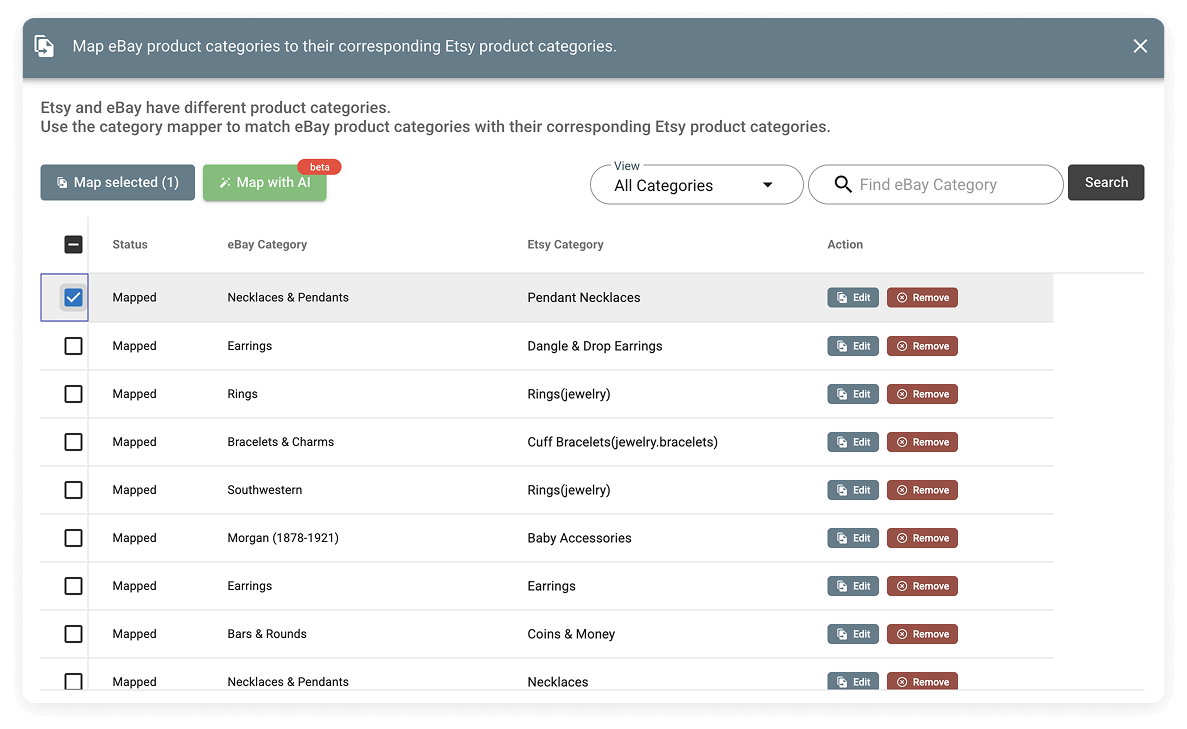Remove the Bars & Rounds mapping
1187x729 pixels.
[x=922, y=634]
